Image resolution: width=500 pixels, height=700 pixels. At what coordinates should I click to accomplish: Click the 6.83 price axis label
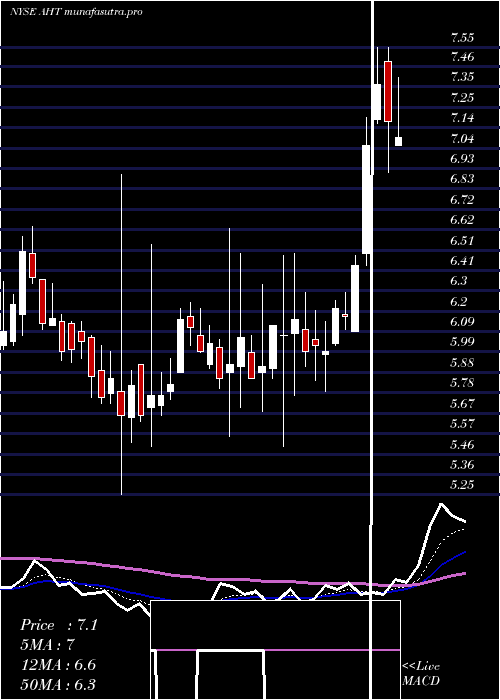(462, 179)
